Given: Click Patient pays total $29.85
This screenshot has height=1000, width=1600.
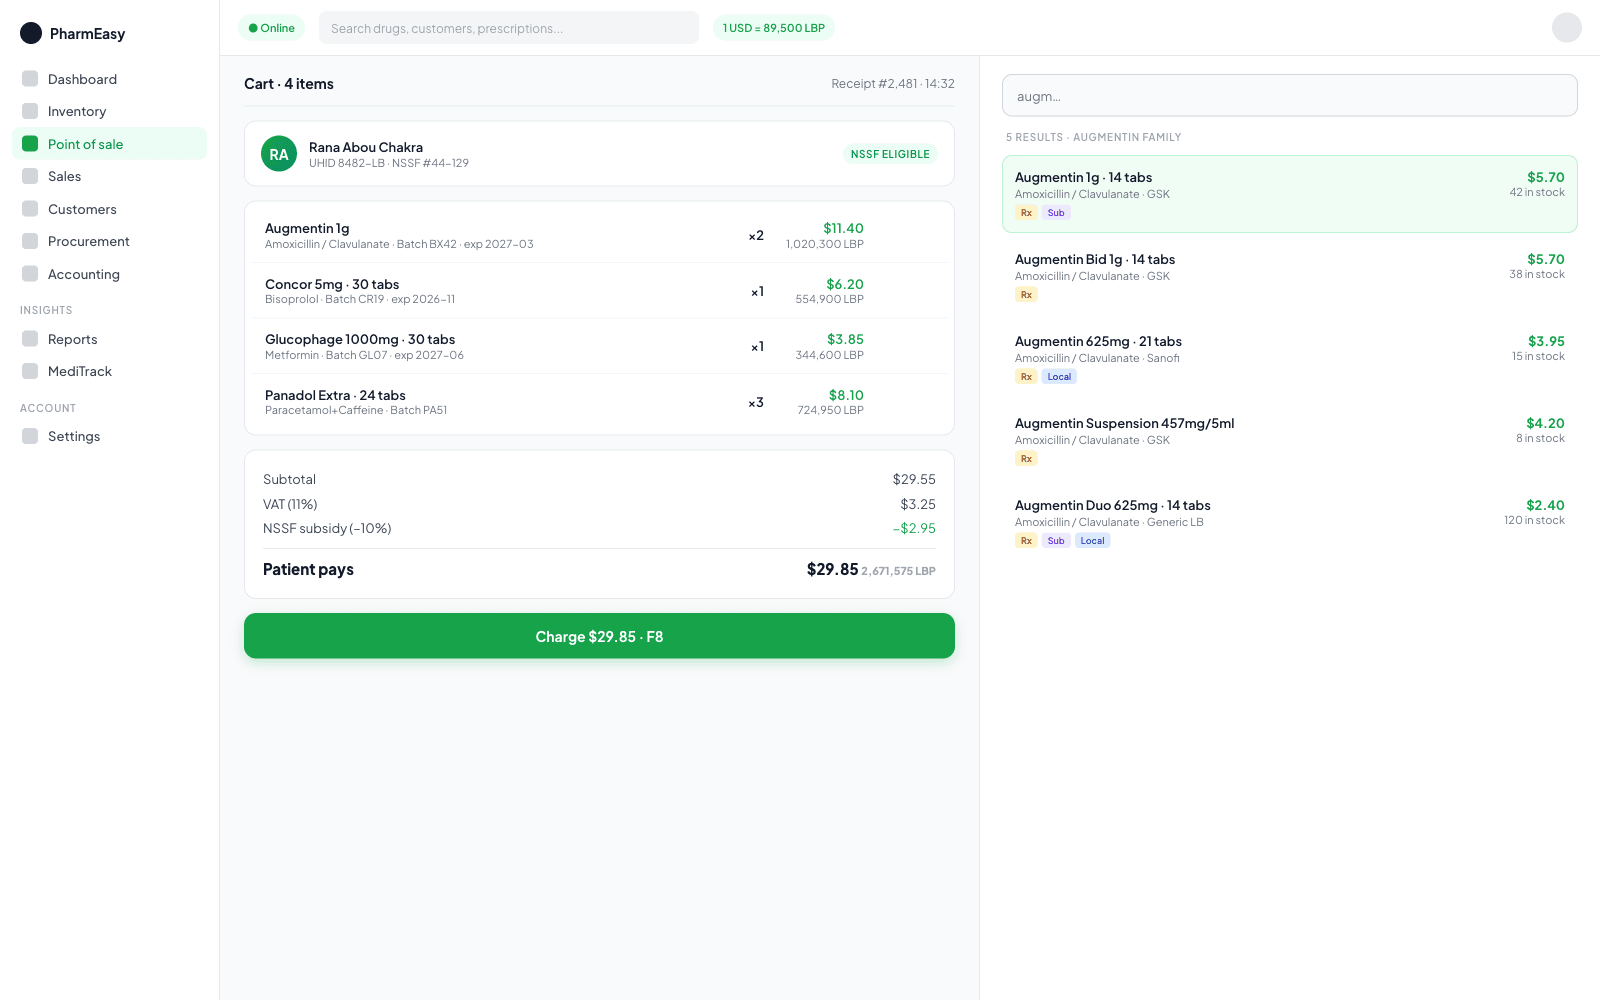Looking at the screenshot, I should point(832,569).
